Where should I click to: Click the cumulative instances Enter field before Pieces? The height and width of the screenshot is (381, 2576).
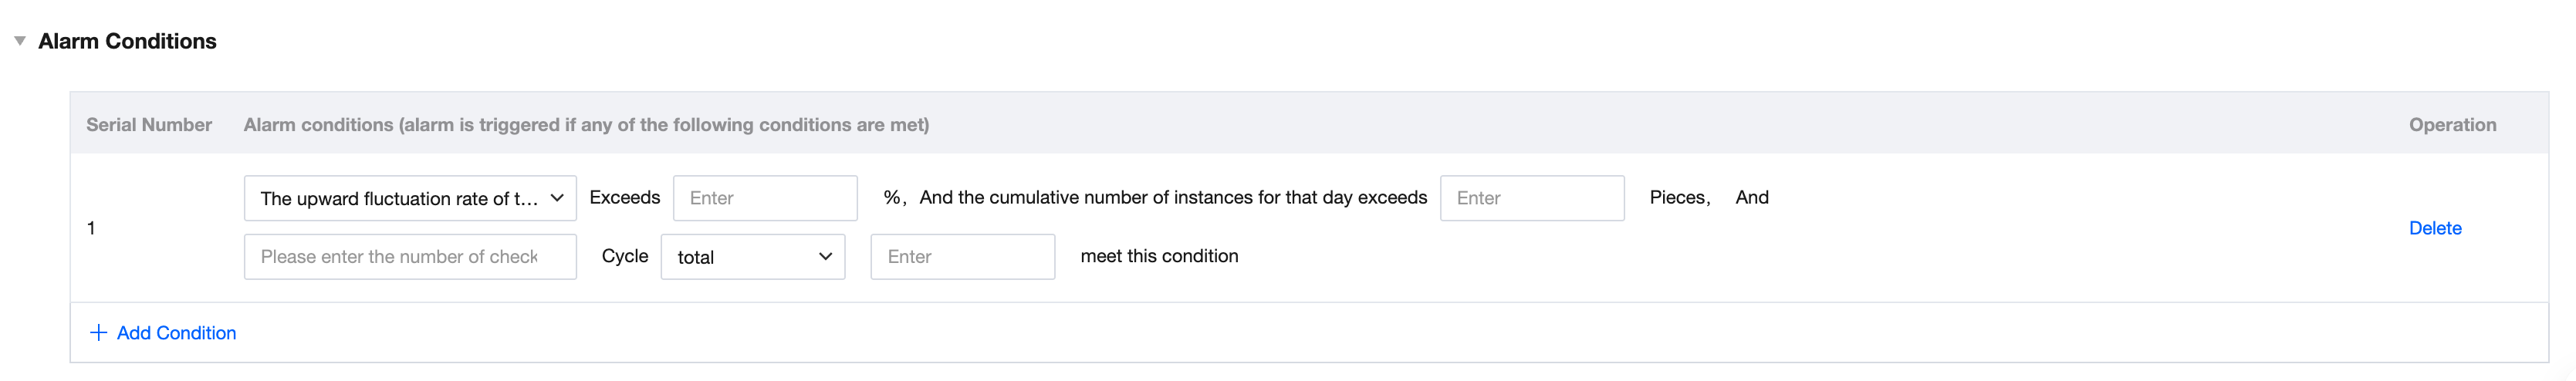pos(1531,198)
